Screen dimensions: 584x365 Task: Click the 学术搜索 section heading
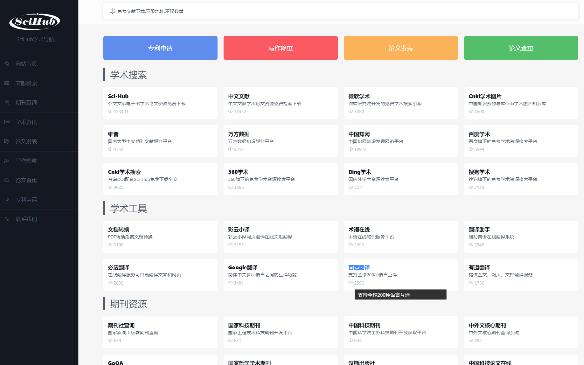click(x=128, y=75)
